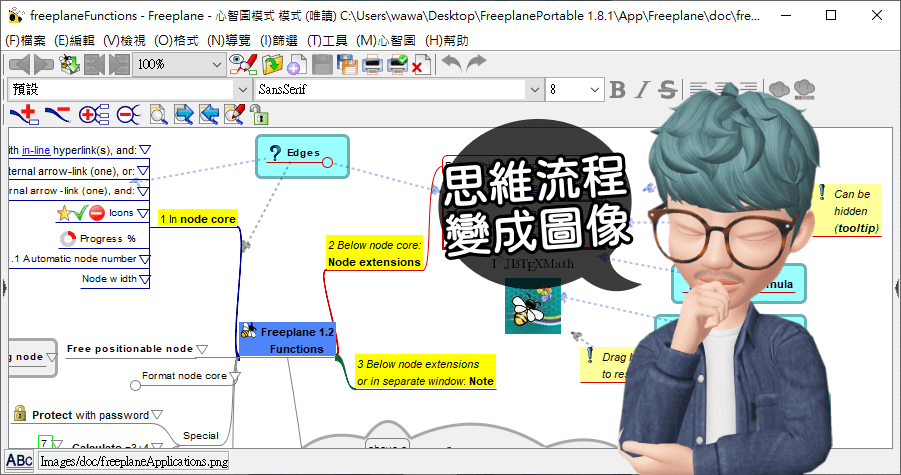
Task: Go back with the previous-node arrow
Action: [x=20, y=64]
